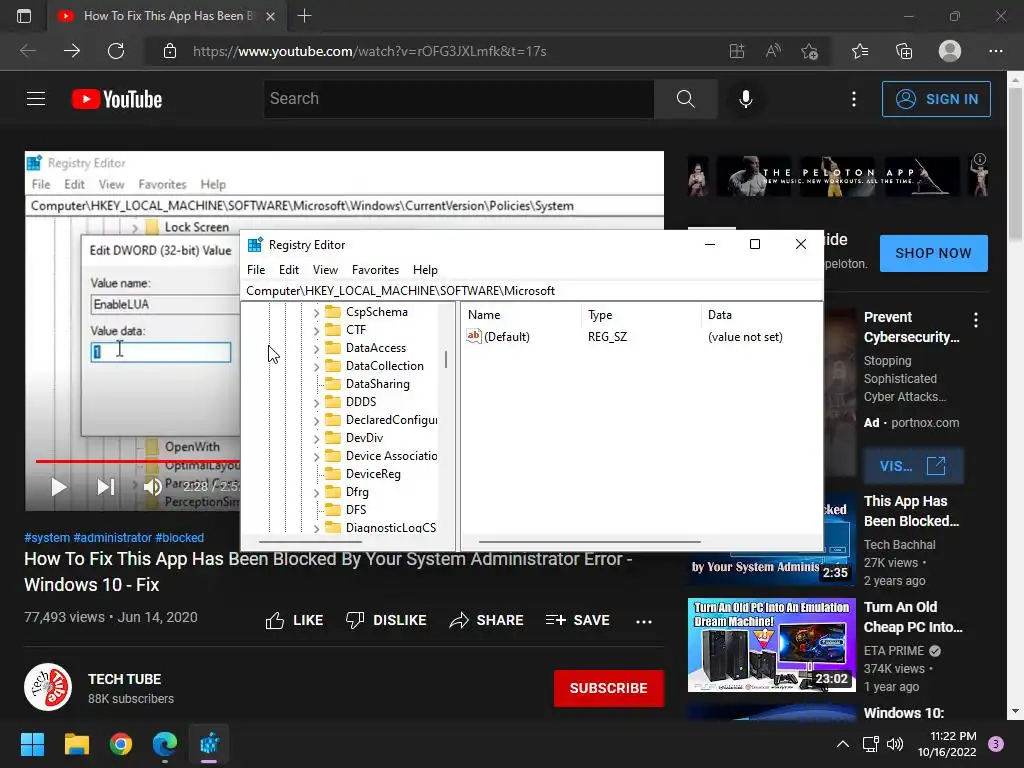
Task: Search with your voice microphone
Action: [745, 99]
